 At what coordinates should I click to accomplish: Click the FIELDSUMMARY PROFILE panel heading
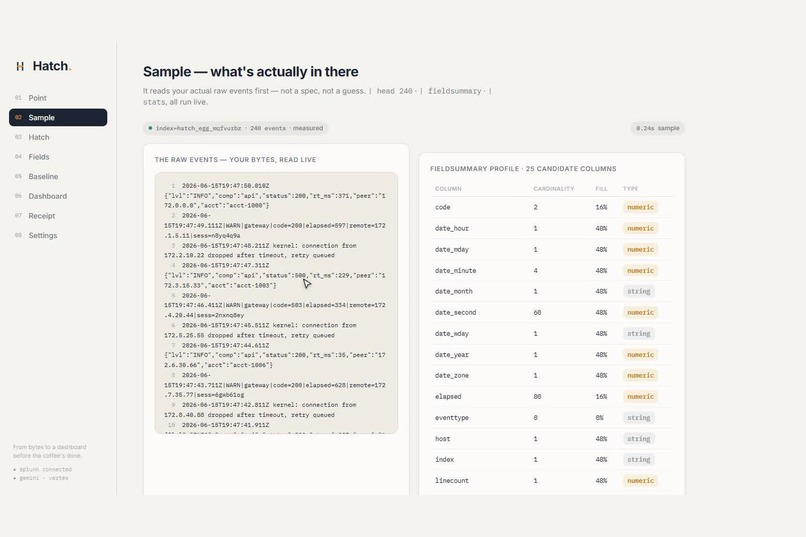[523, 169]
